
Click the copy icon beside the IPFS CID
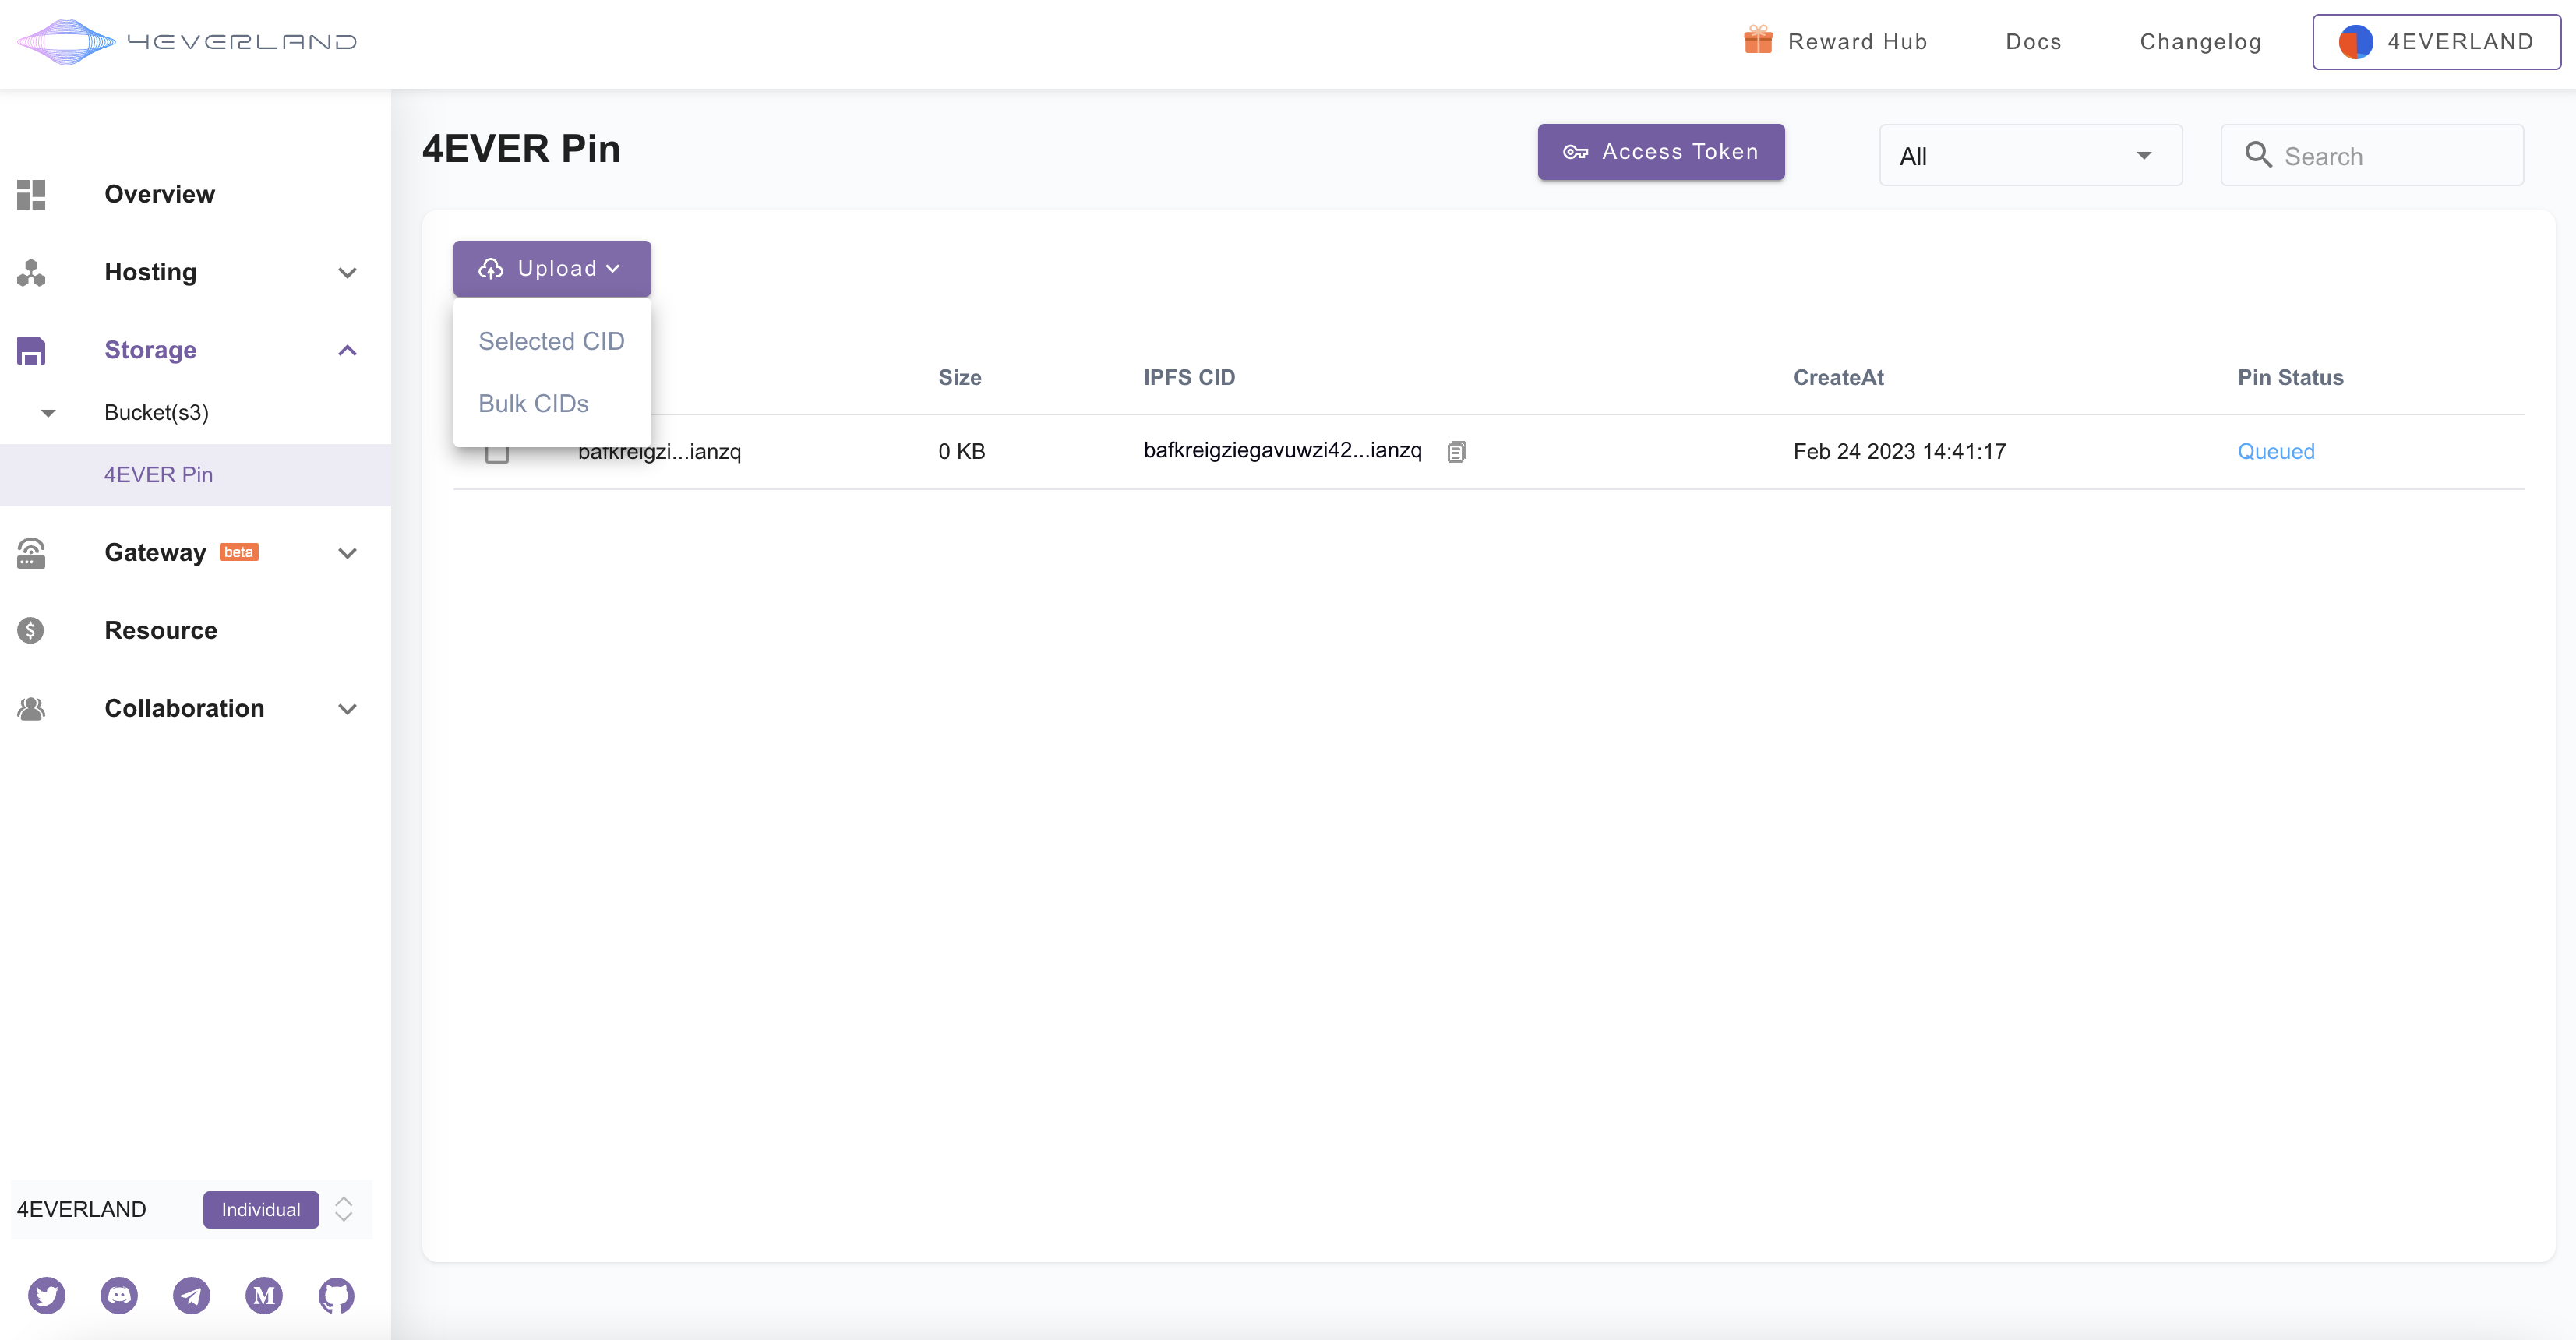point(1456,452)
